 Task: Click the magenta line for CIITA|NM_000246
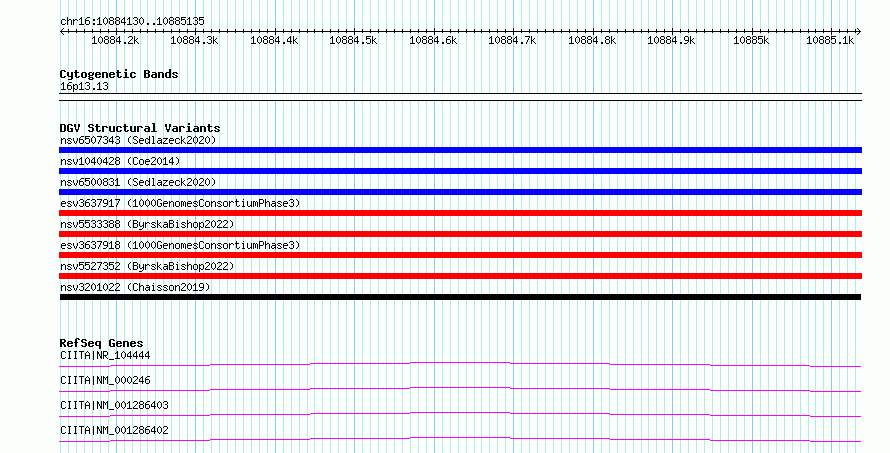[x=460, y=389]
